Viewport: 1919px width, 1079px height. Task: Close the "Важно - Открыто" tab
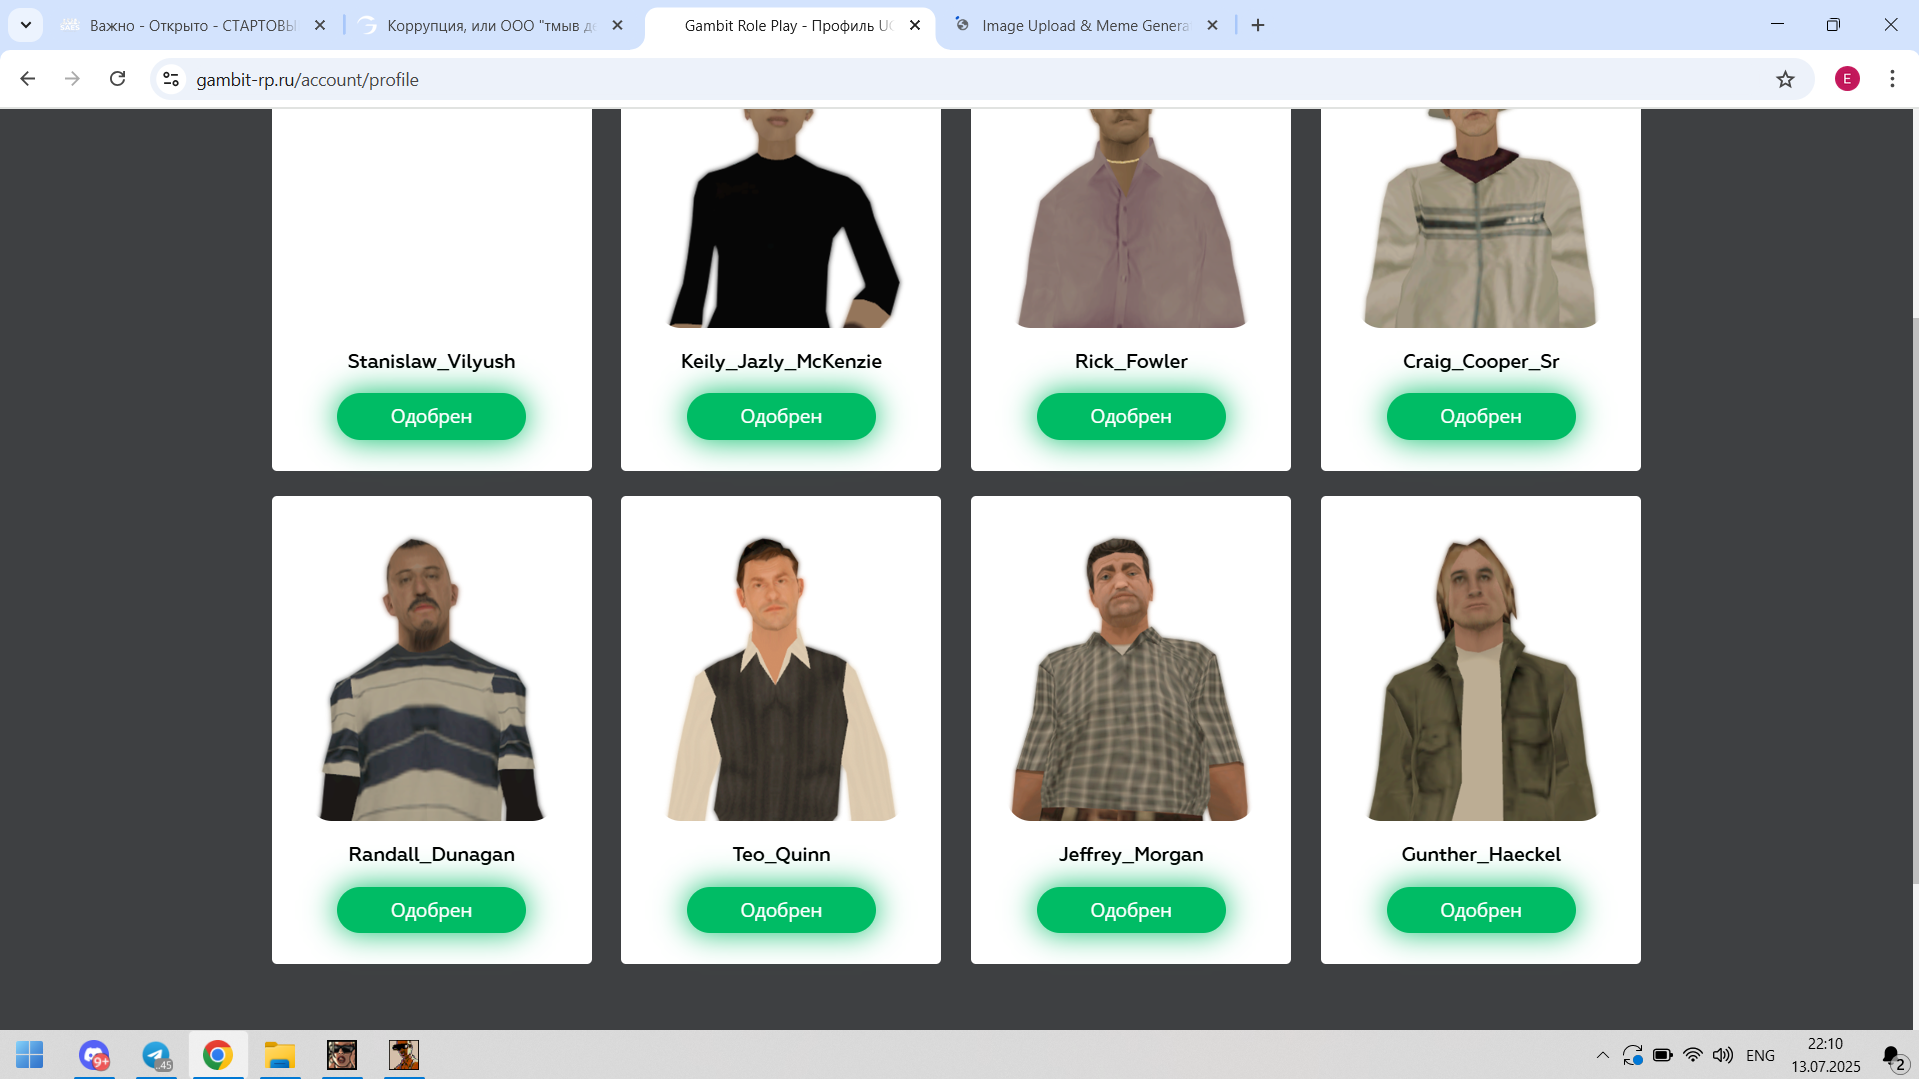tap(320, 25)
